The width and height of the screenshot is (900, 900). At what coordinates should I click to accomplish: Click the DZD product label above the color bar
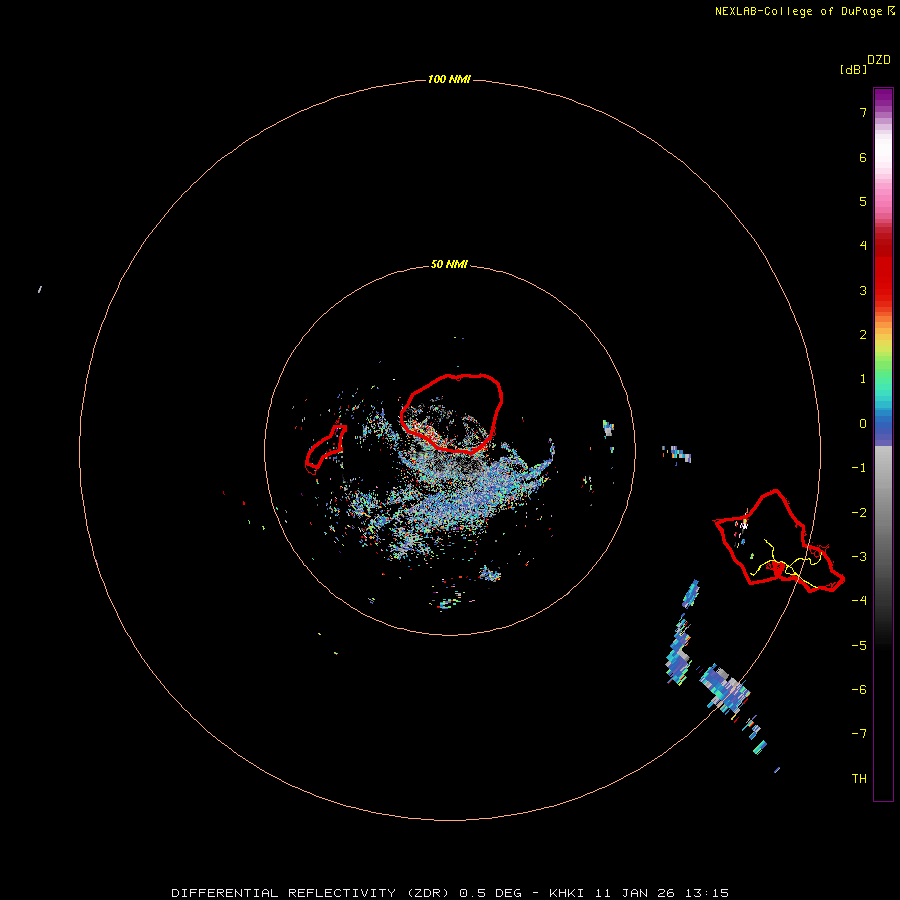tap(879, 60)
